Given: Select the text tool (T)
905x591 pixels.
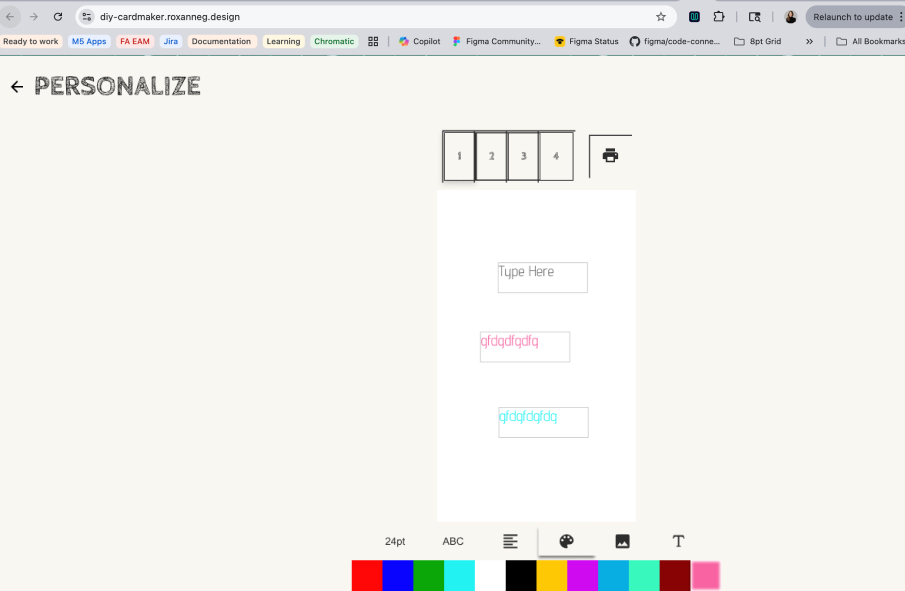Looking at the screenshot, I should point(678,541).
